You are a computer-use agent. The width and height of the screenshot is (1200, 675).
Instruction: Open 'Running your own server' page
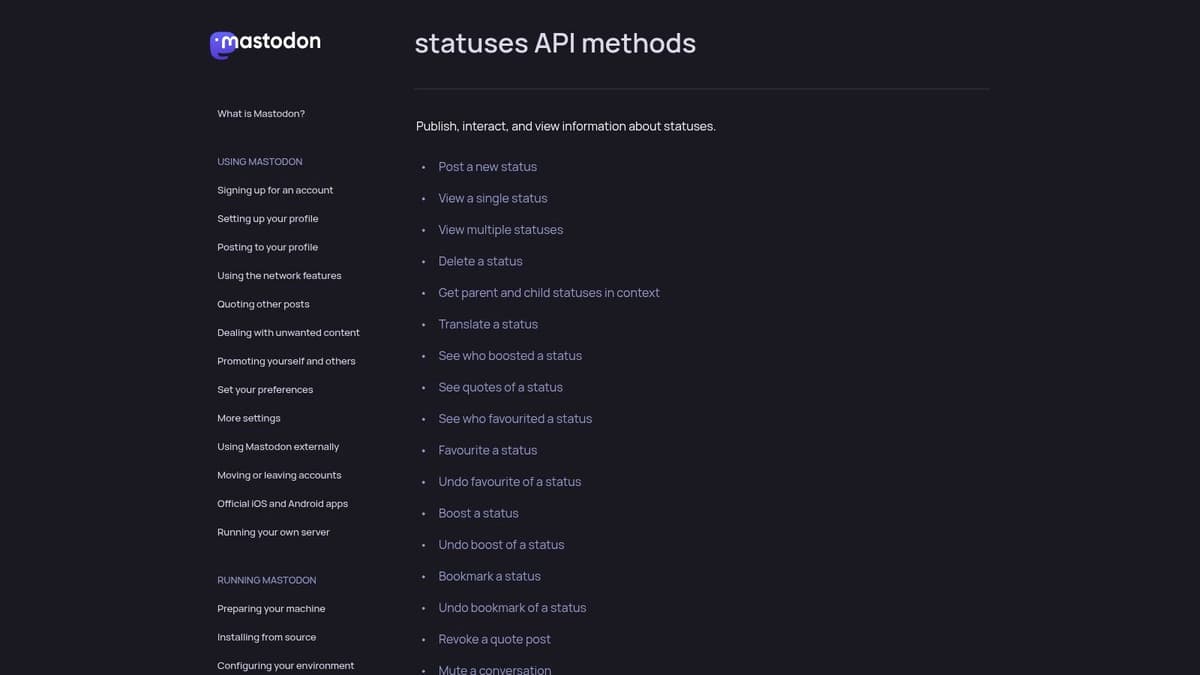pos(273,532)
